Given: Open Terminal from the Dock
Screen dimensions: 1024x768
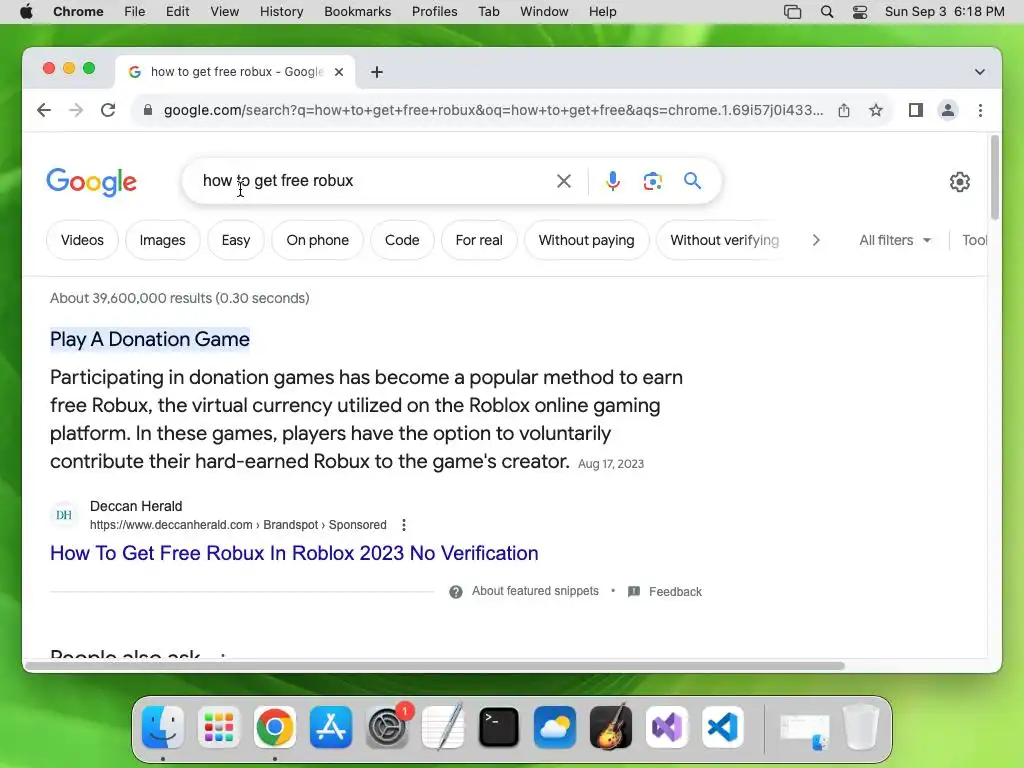Looking at the screenshot, I should (x=499, y=727).
